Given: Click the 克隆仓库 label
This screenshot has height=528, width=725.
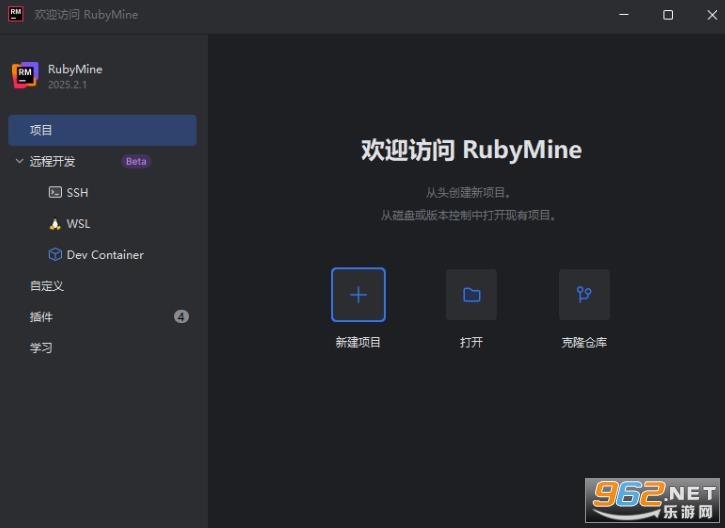Looking at the screenshot, I should (584, 343).
